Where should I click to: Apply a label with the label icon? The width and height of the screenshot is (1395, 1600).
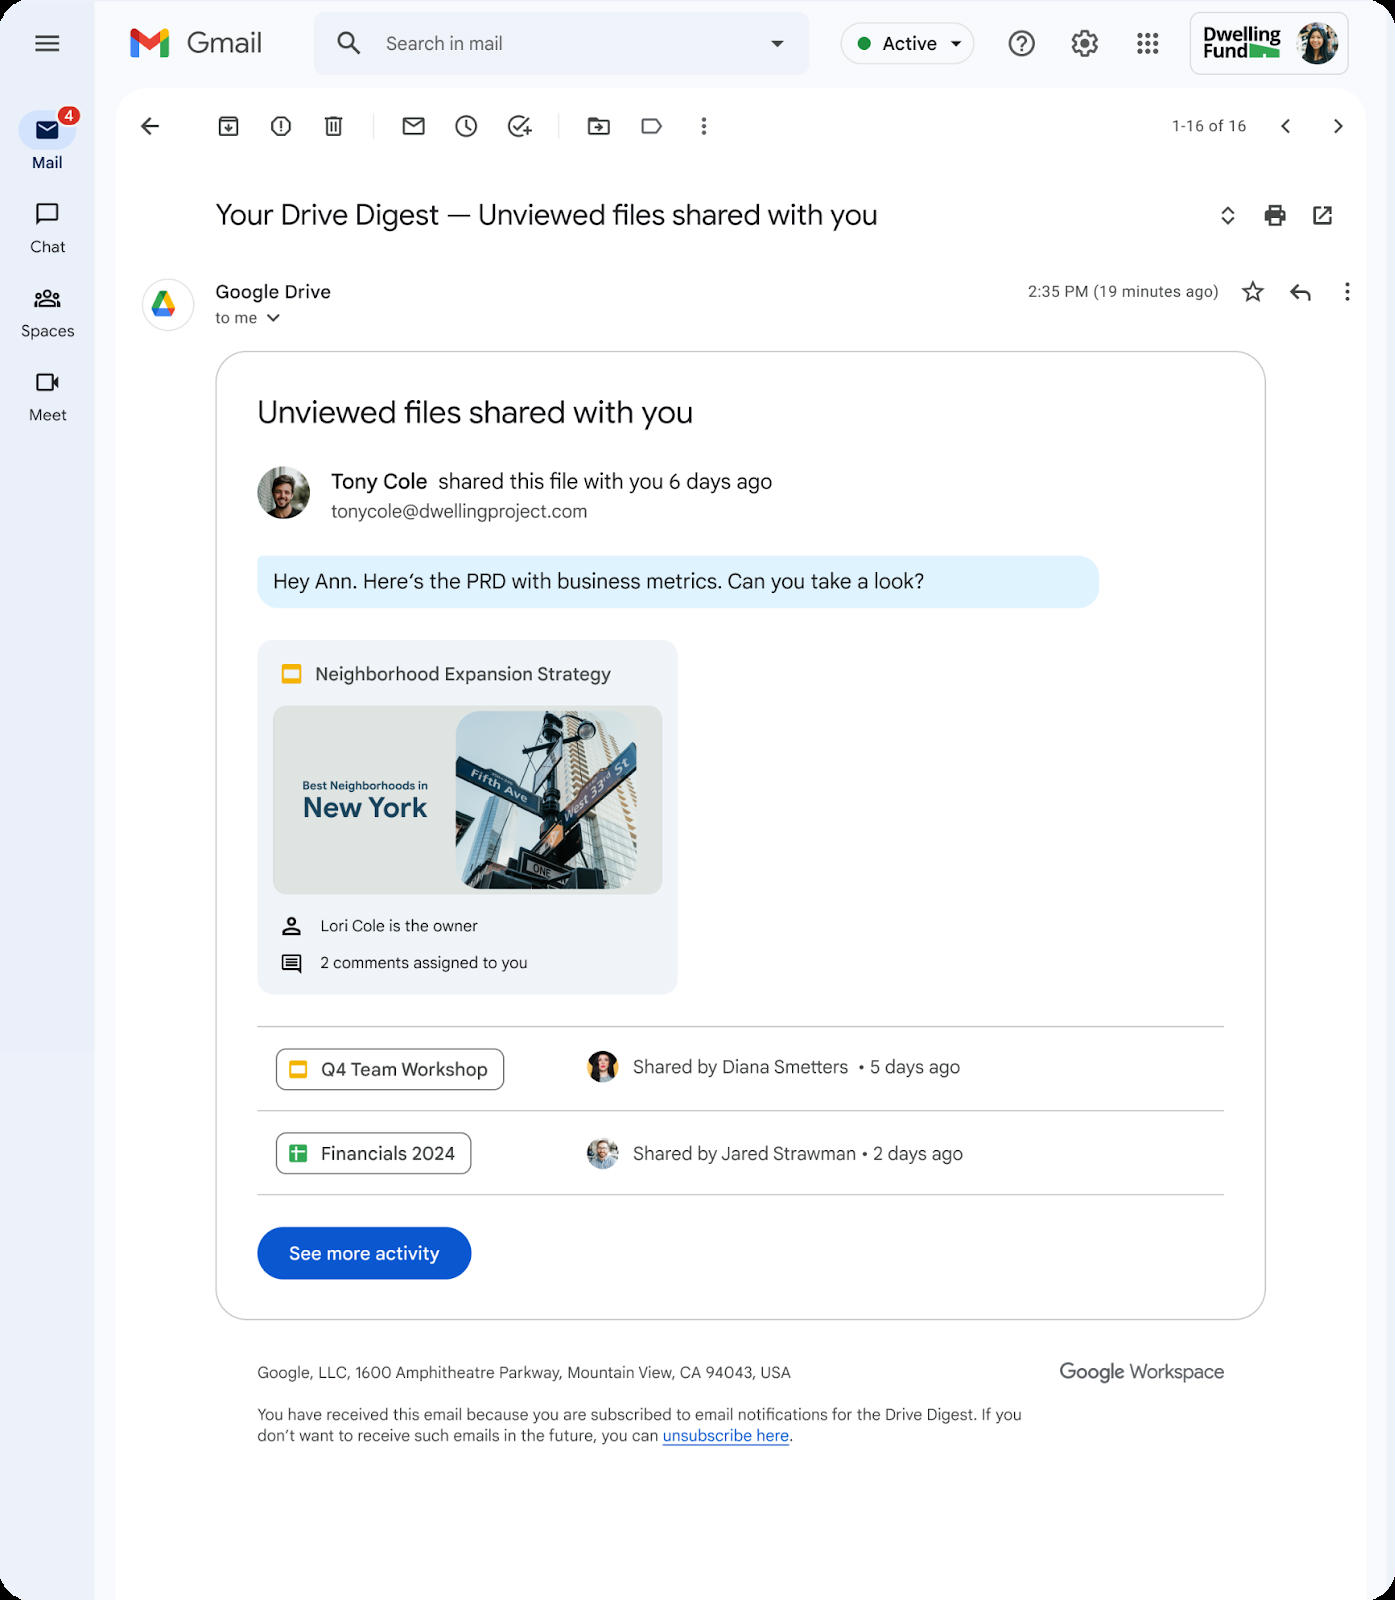[x=652, y=126]
